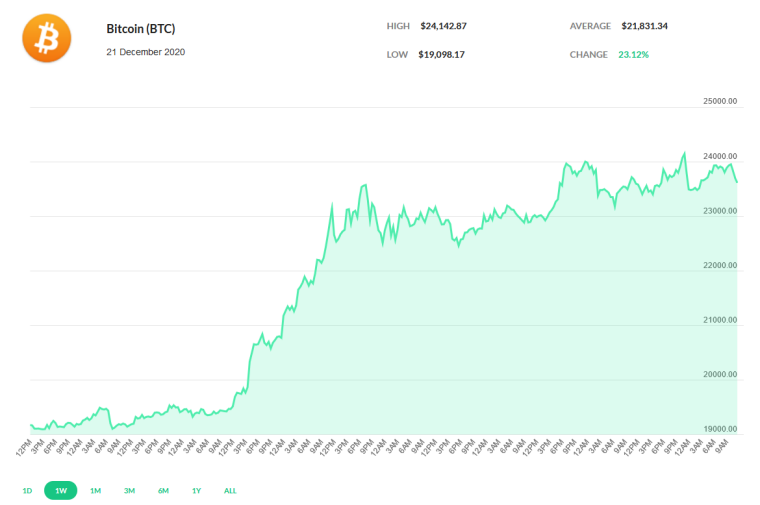Switch chart to 3M range
760x505 pixels.
(129, 490)
